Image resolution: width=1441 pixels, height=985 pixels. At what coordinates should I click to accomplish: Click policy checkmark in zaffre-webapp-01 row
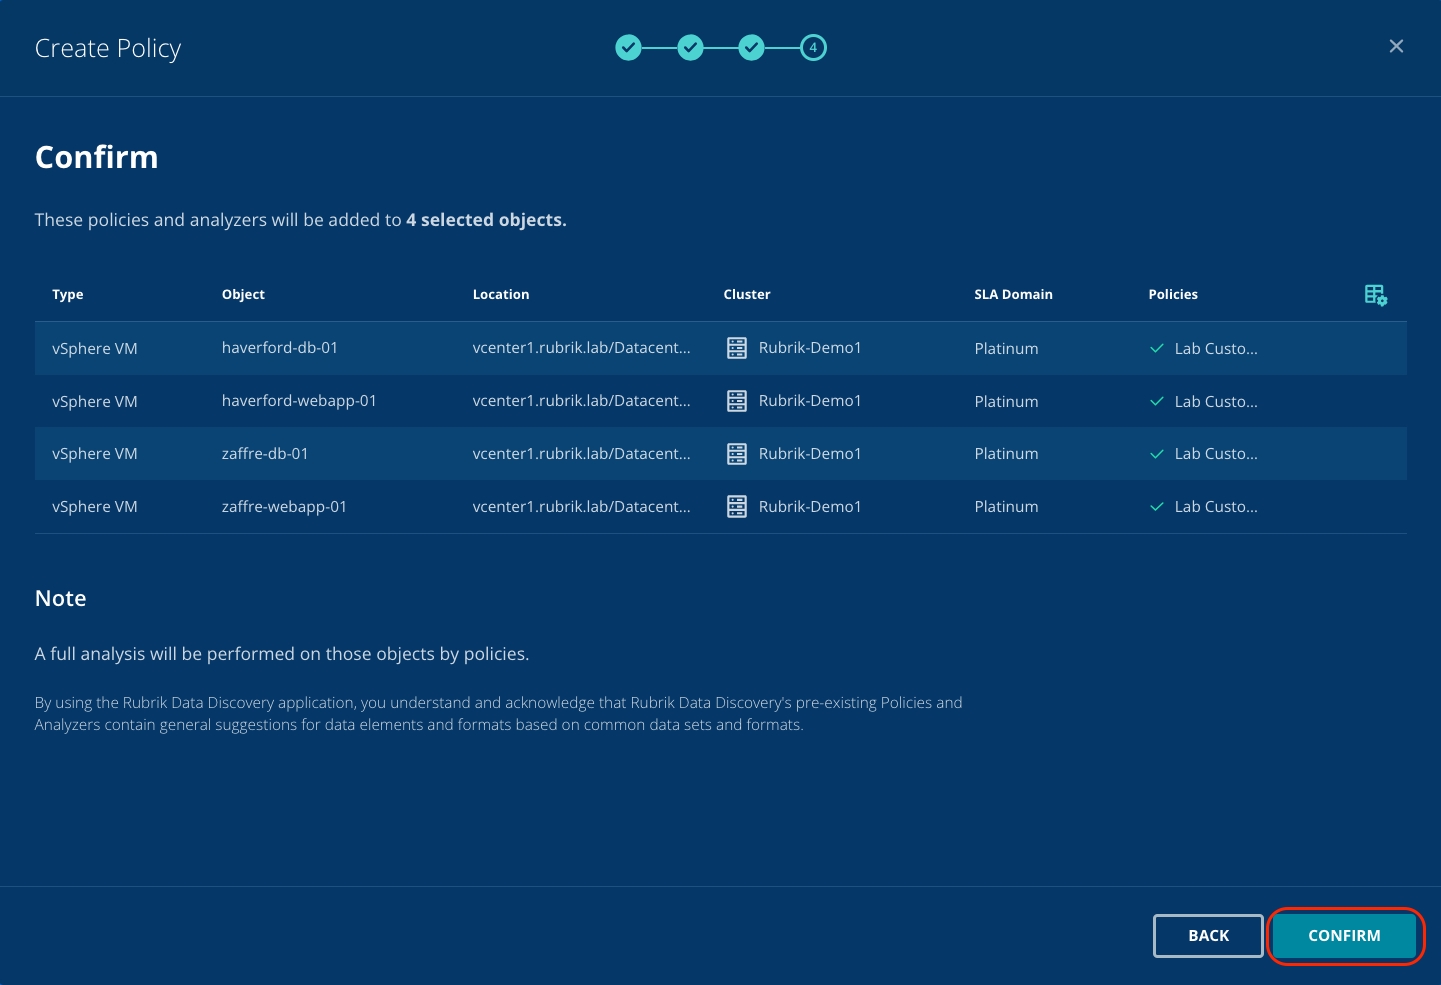pyautogui.click(x=1157, y=507)
